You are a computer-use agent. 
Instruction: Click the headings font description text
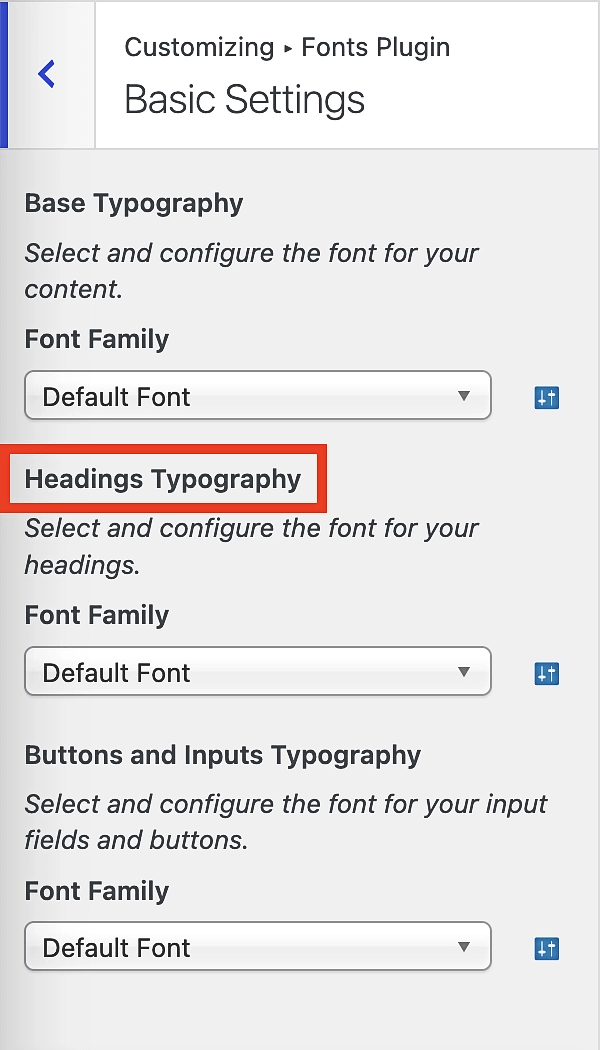coord(251,546)
